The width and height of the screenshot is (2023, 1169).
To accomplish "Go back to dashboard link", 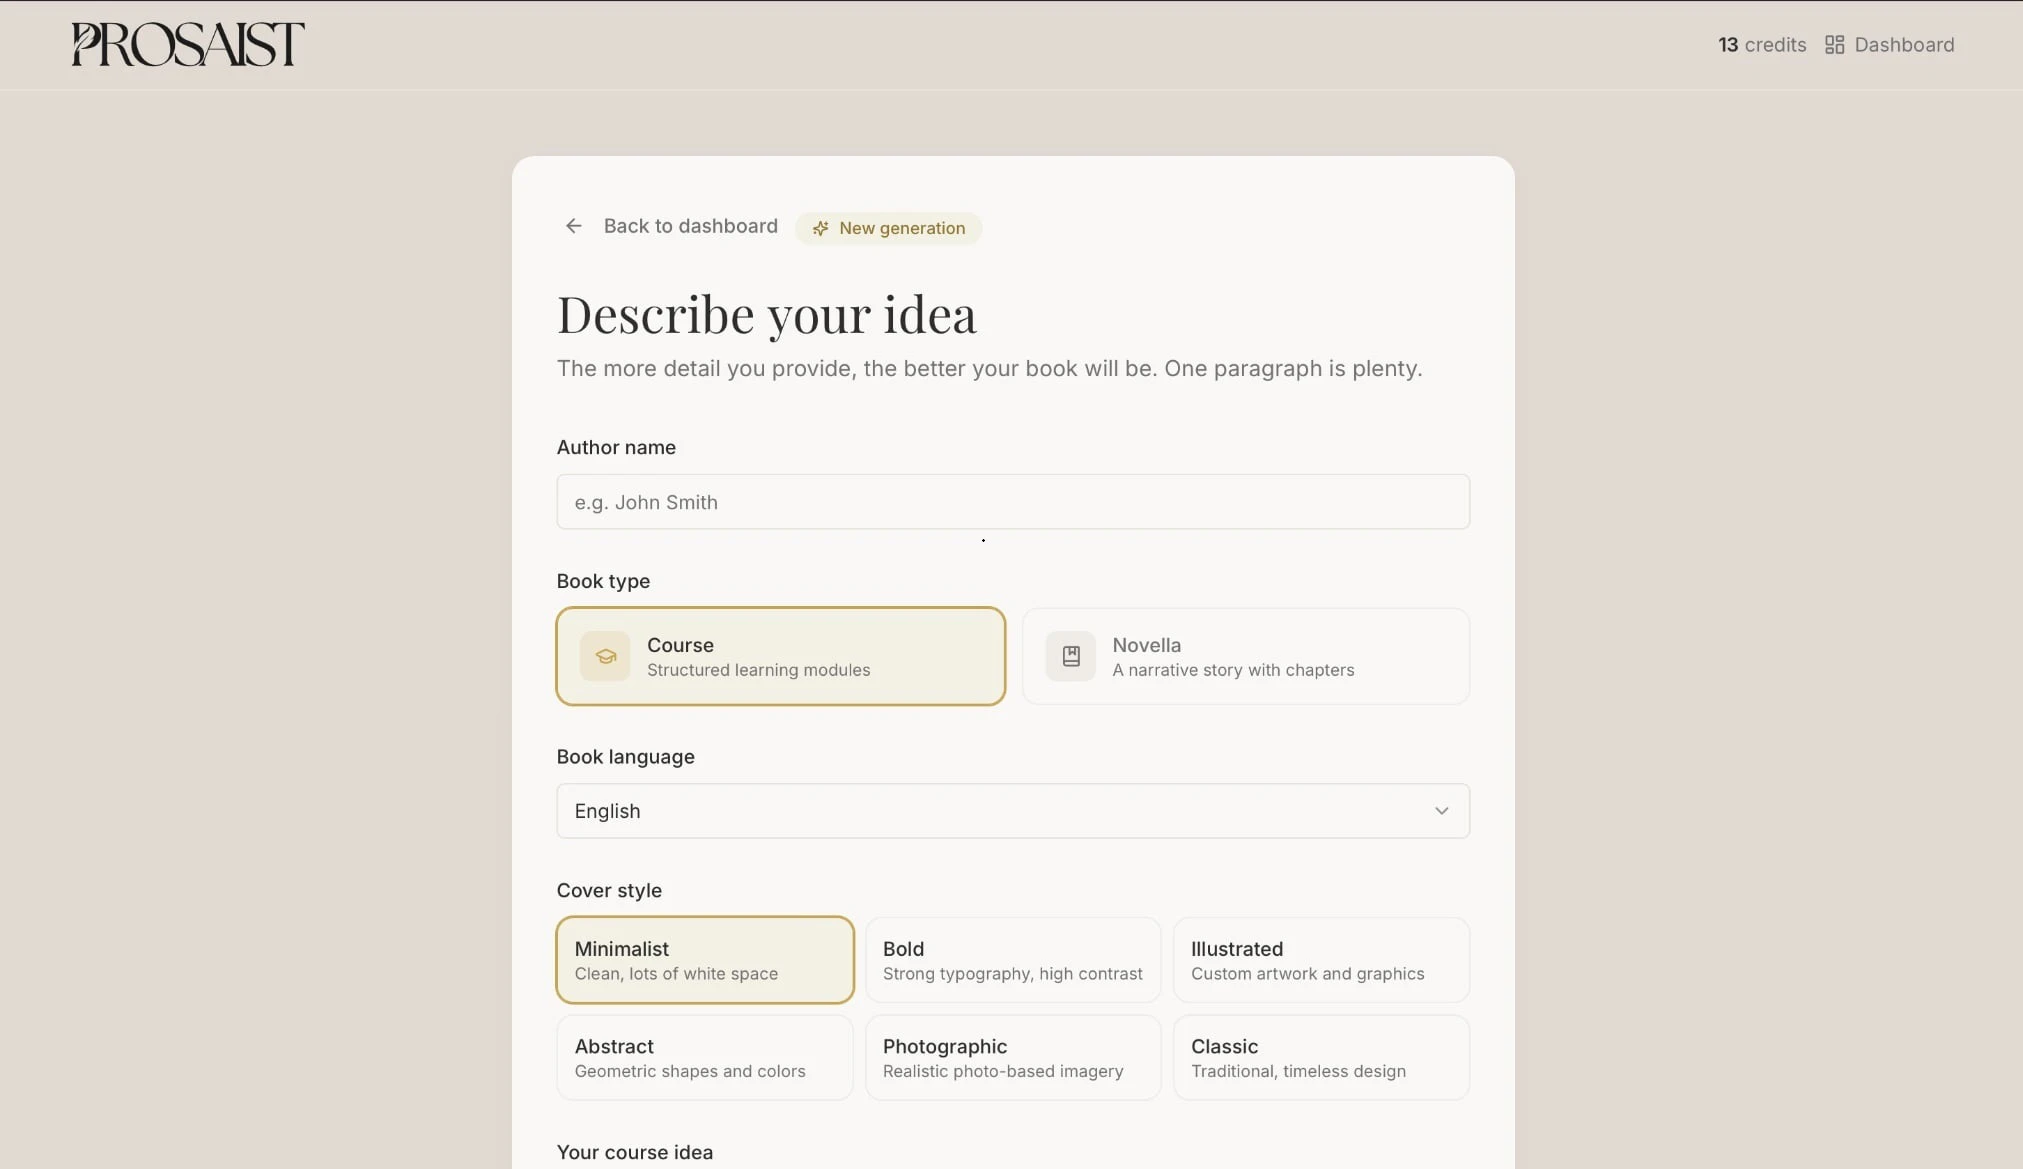I will 690,226.
